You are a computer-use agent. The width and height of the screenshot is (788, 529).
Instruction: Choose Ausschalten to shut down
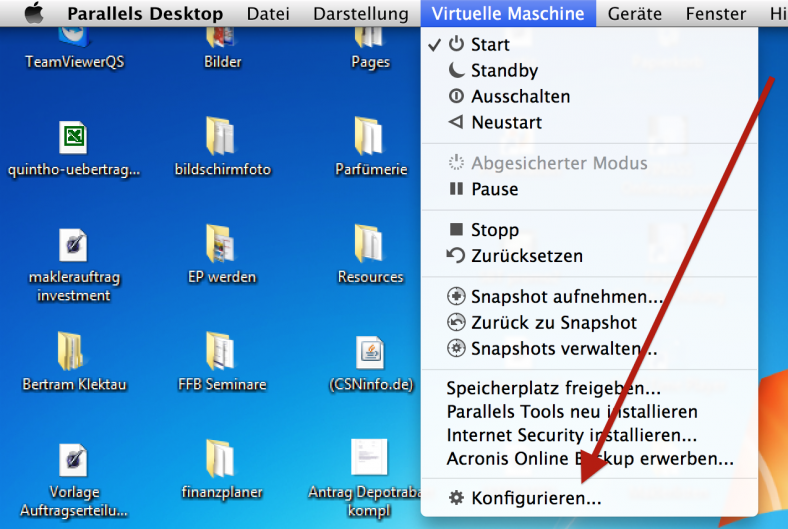coord(589,96)
